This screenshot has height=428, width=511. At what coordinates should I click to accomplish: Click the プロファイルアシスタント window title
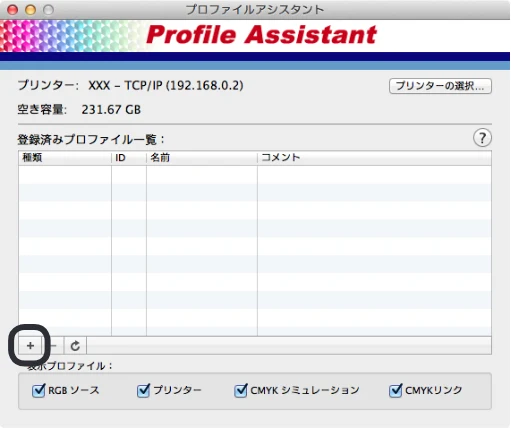[255, 10]
